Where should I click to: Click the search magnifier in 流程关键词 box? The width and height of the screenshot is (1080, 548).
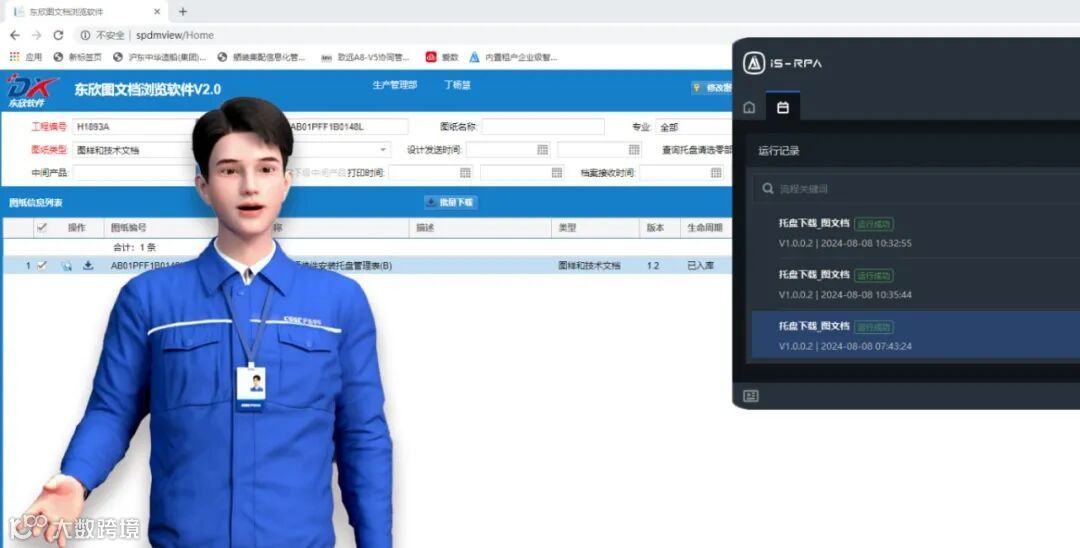(768, 189)
